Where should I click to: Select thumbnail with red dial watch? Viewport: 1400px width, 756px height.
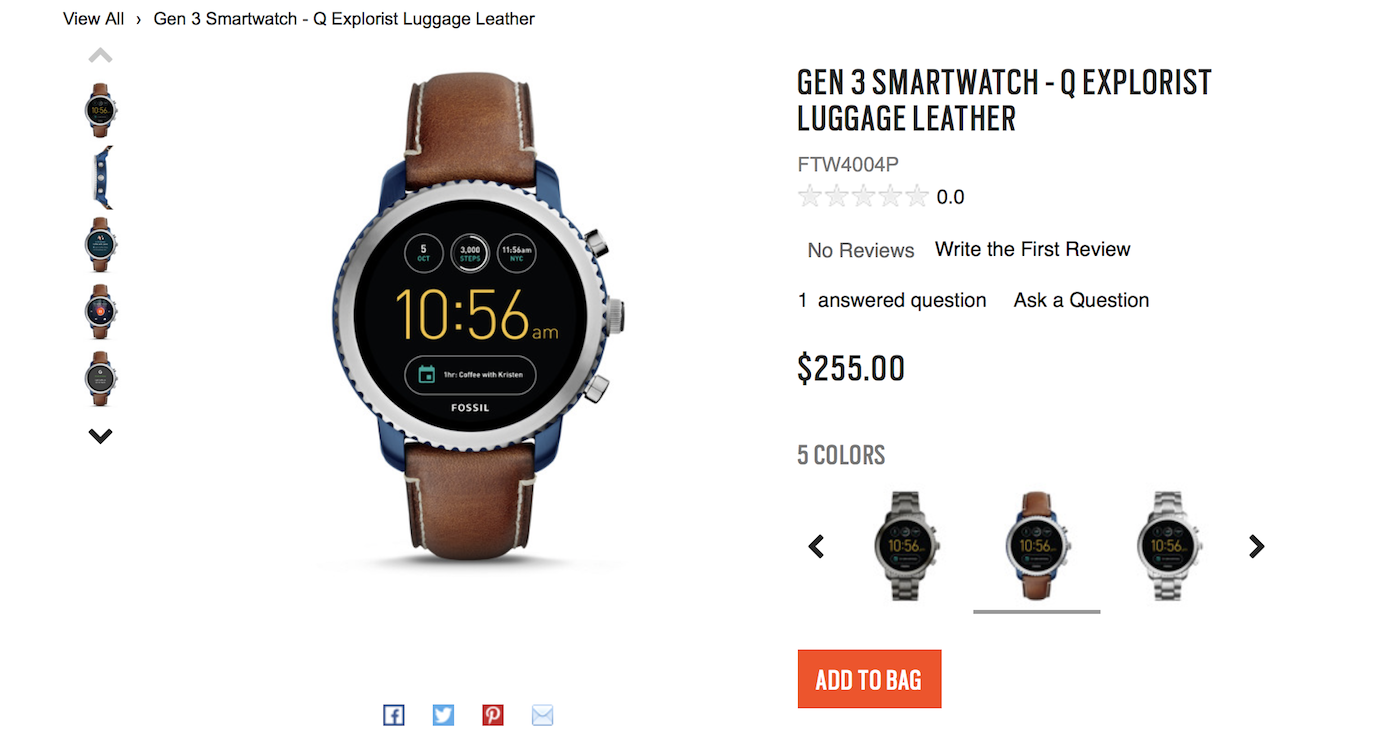pyautogui.click(x=100, y=311)
